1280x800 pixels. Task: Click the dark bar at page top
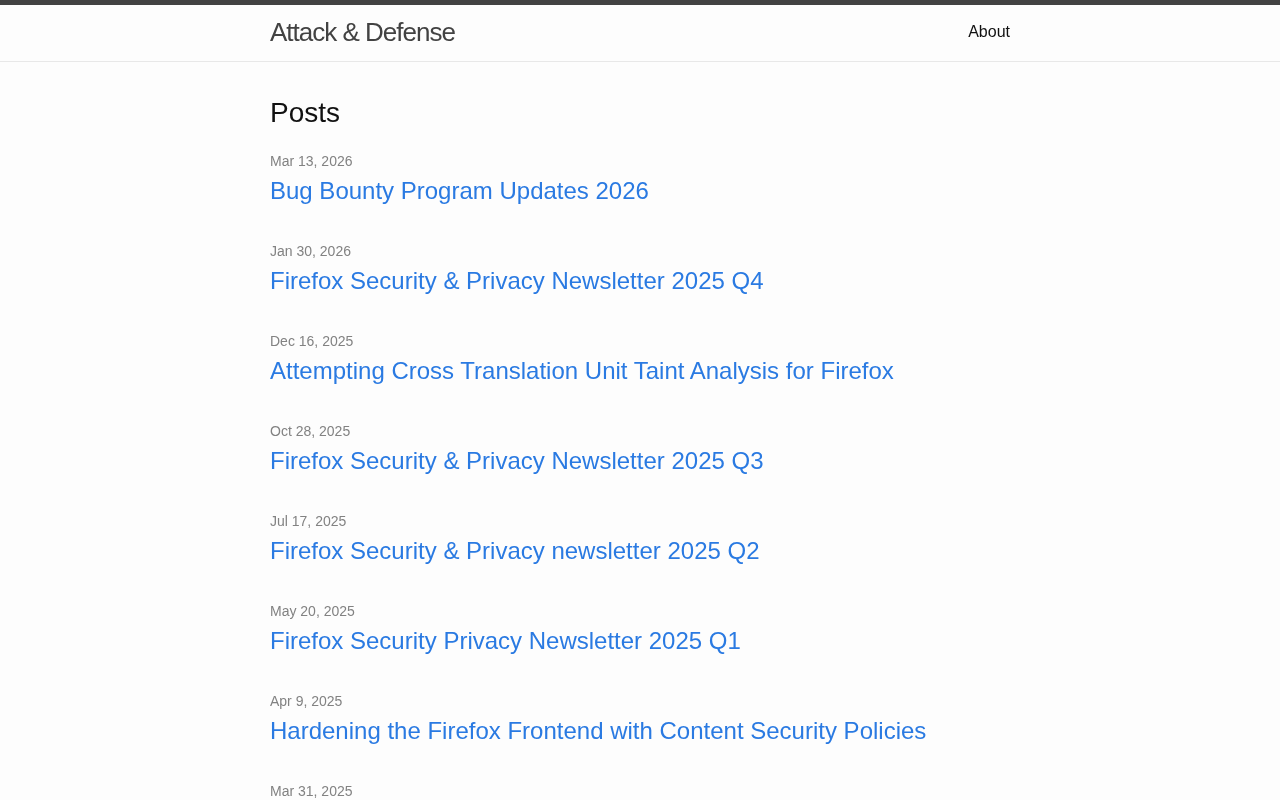tap(640, 2)
